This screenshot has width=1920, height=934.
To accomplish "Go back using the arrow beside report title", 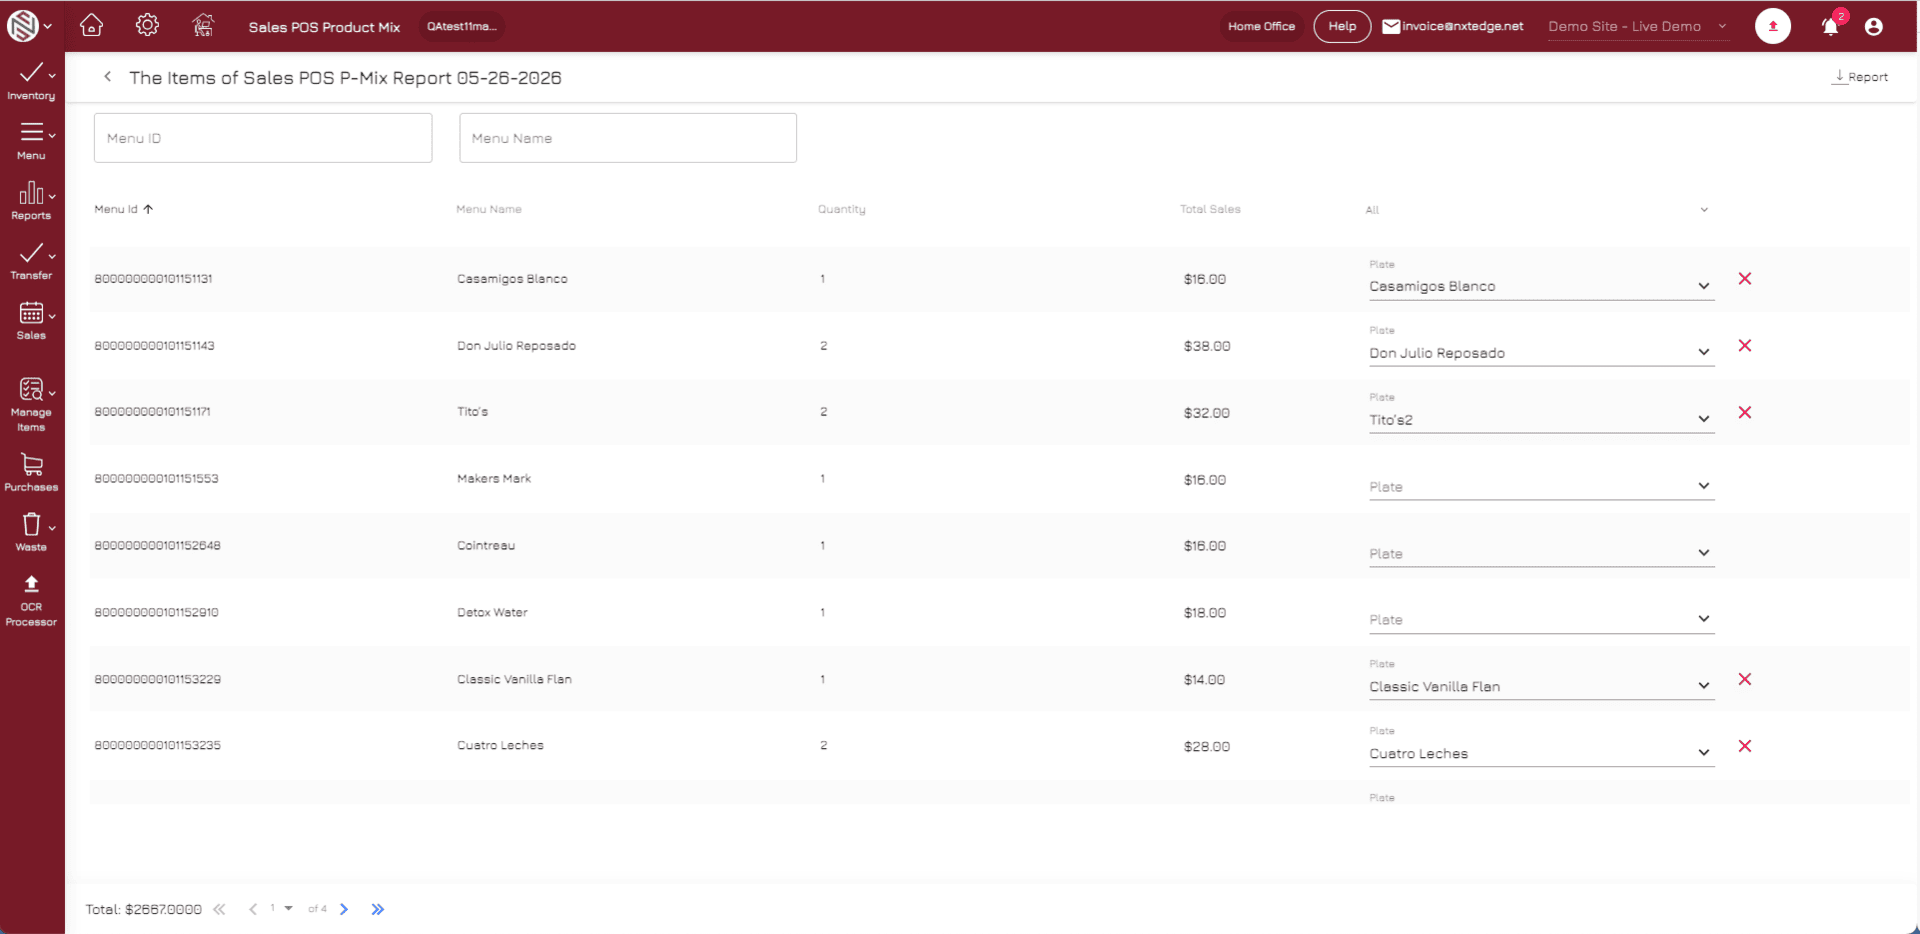I will click(108, 77).
